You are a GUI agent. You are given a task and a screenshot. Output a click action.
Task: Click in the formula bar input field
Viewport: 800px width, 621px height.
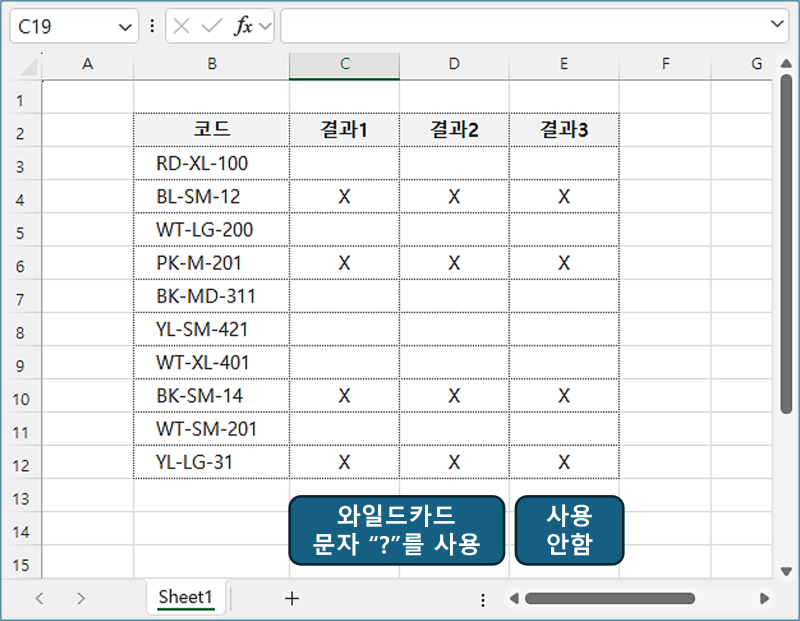(x=520, y=27)
